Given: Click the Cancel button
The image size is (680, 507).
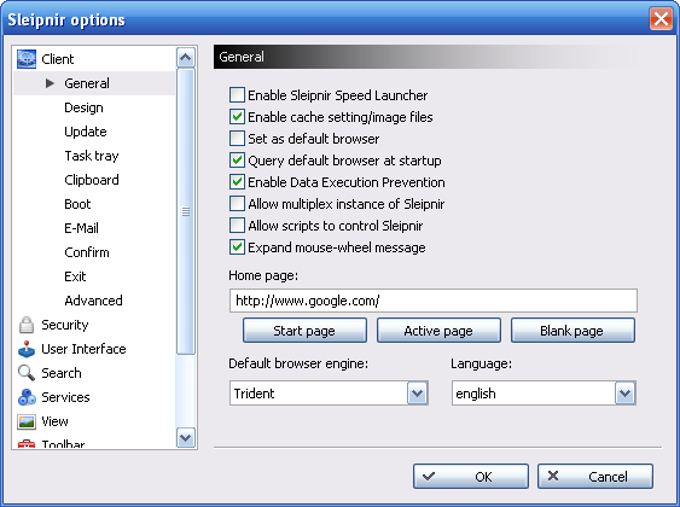Looking at the screenshot, I should click(x=595, y=476).
